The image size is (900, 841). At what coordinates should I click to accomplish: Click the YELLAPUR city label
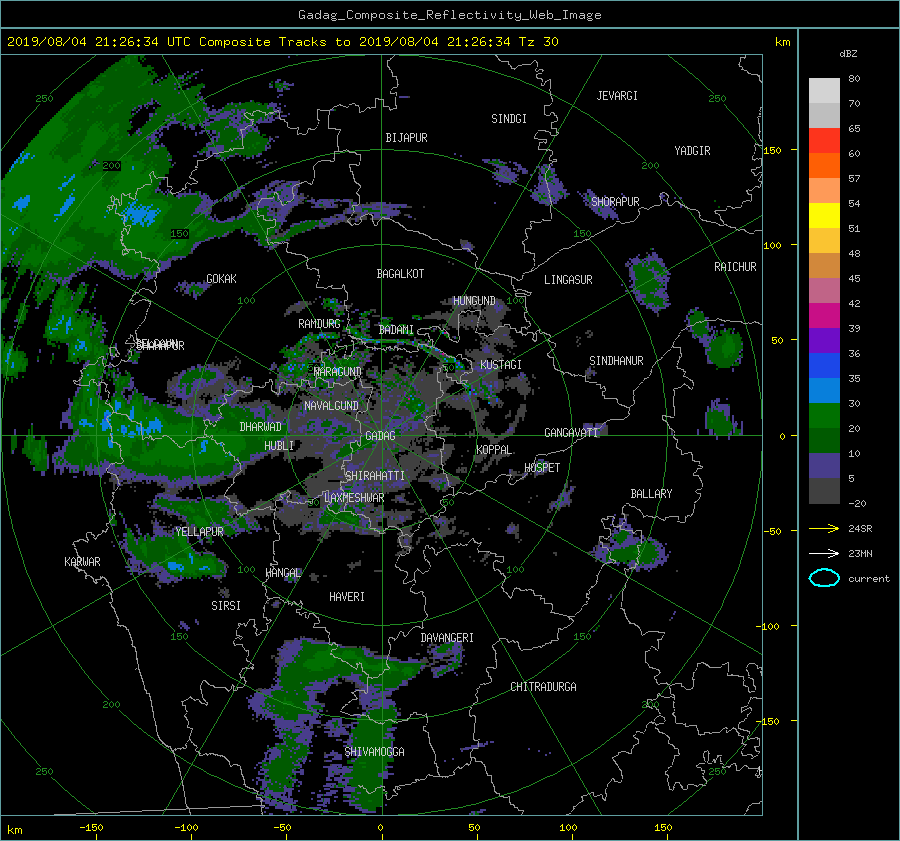199,532
